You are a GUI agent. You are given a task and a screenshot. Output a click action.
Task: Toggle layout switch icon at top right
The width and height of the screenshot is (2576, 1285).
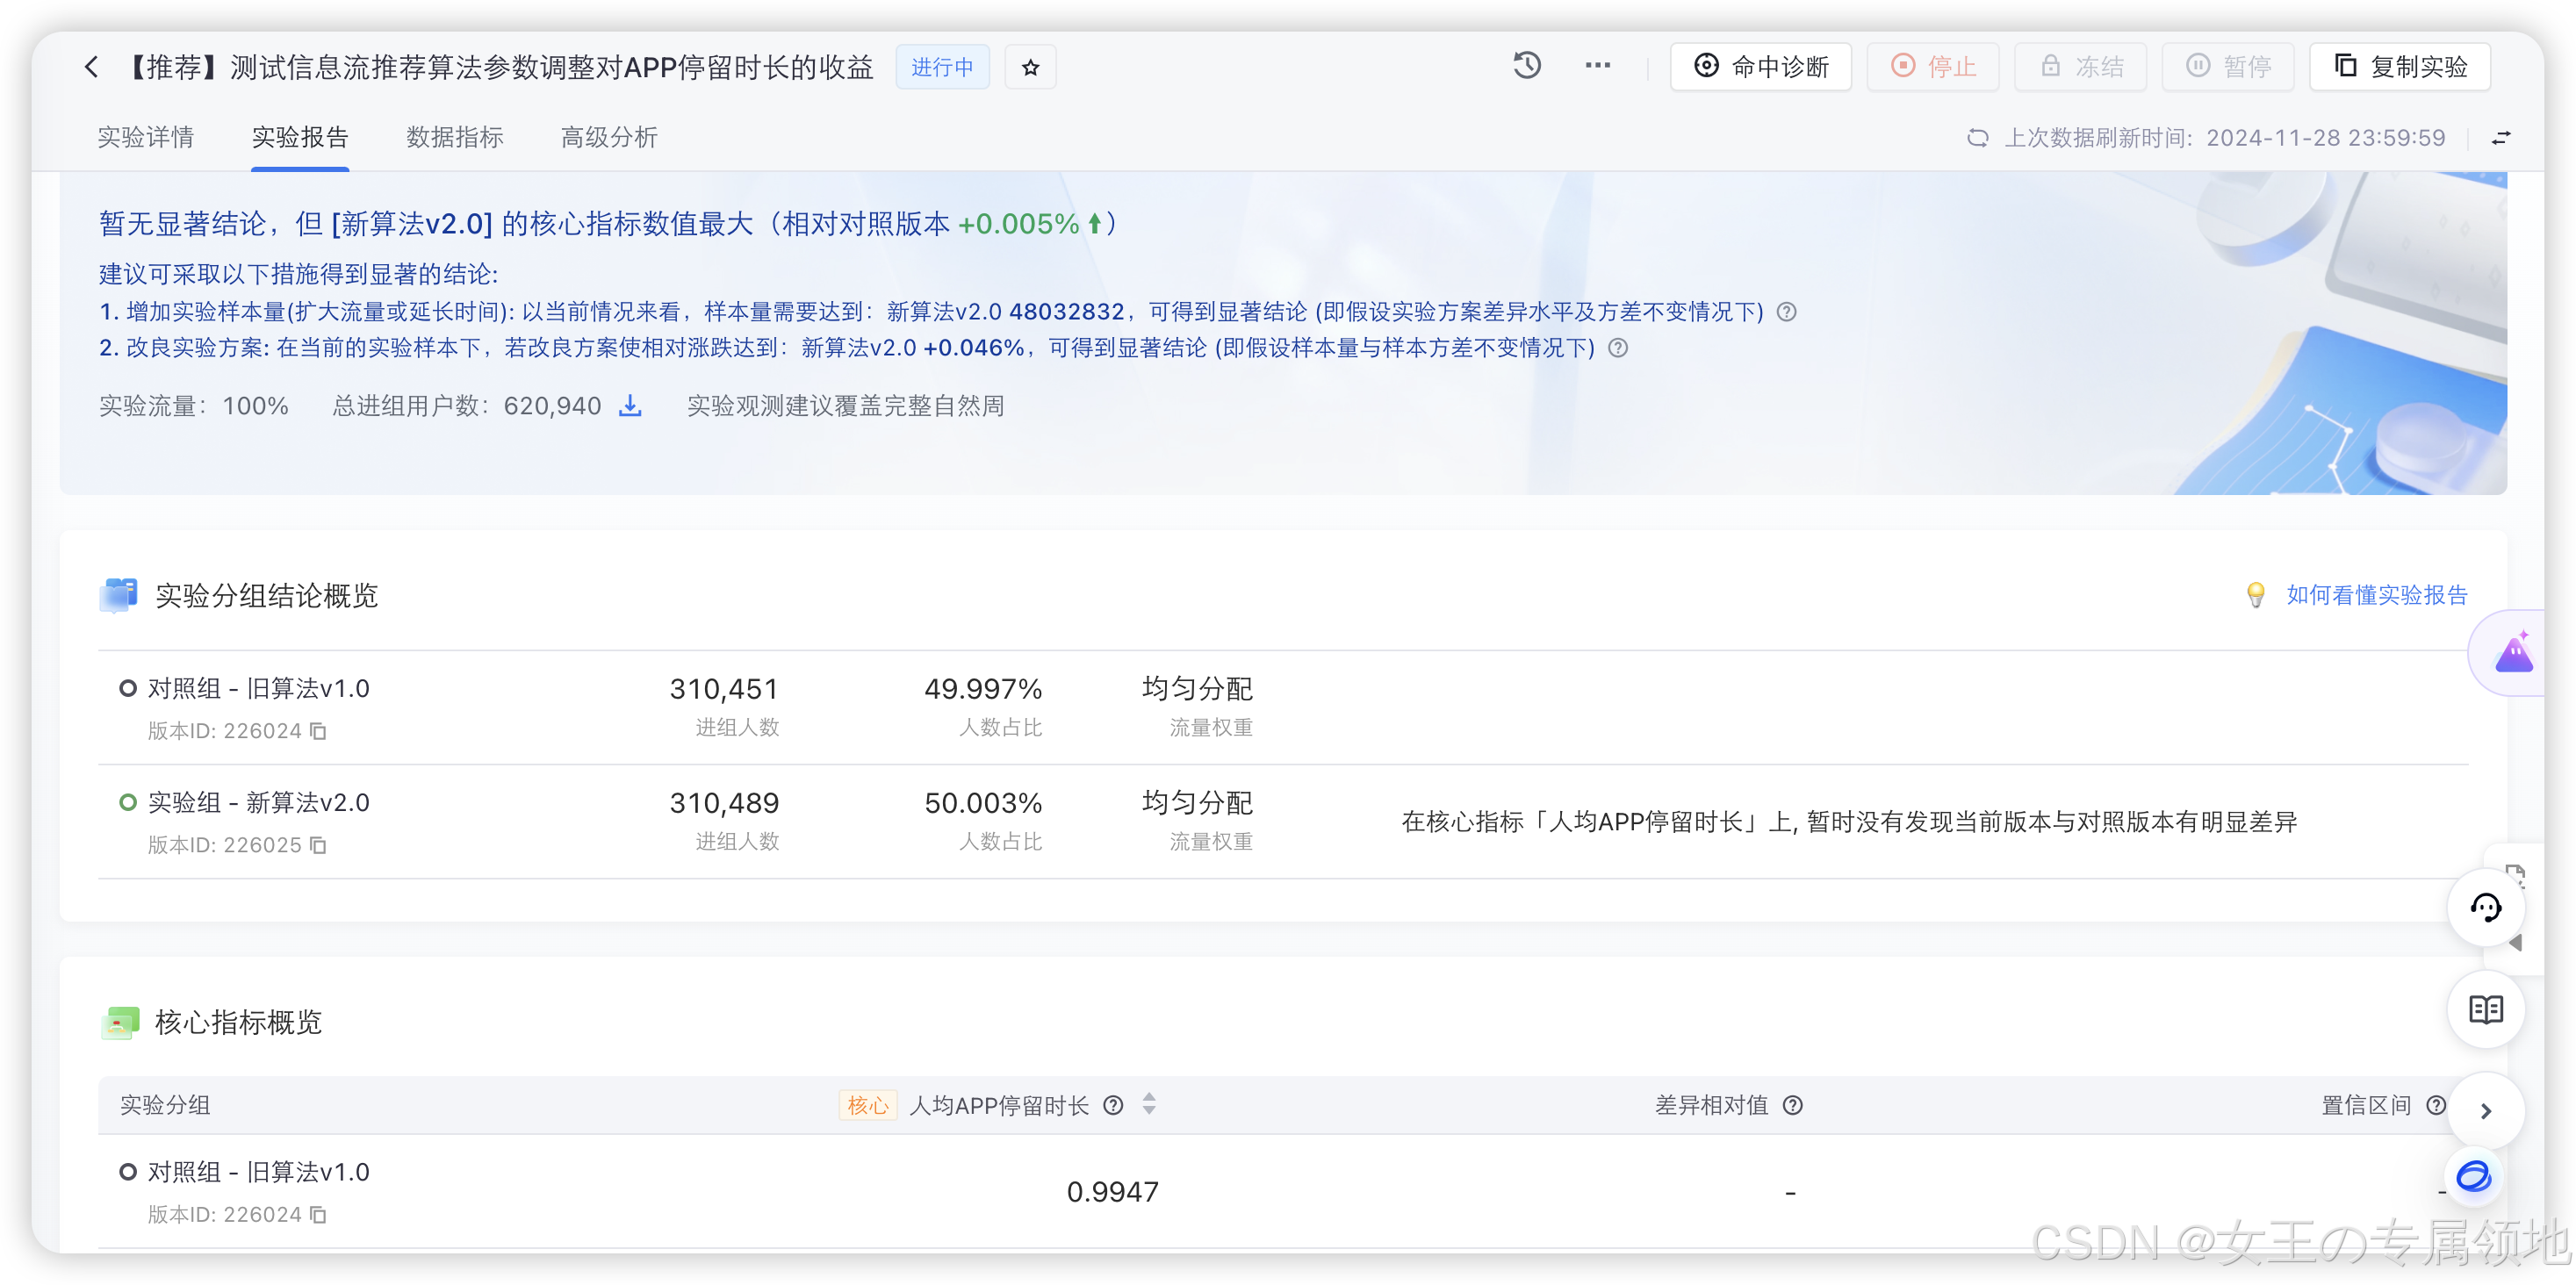tap(2500, 138)
